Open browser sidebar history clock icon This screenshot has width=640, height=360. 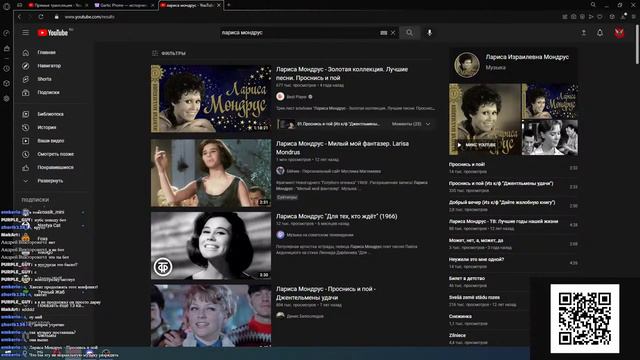tap(7, 69)
